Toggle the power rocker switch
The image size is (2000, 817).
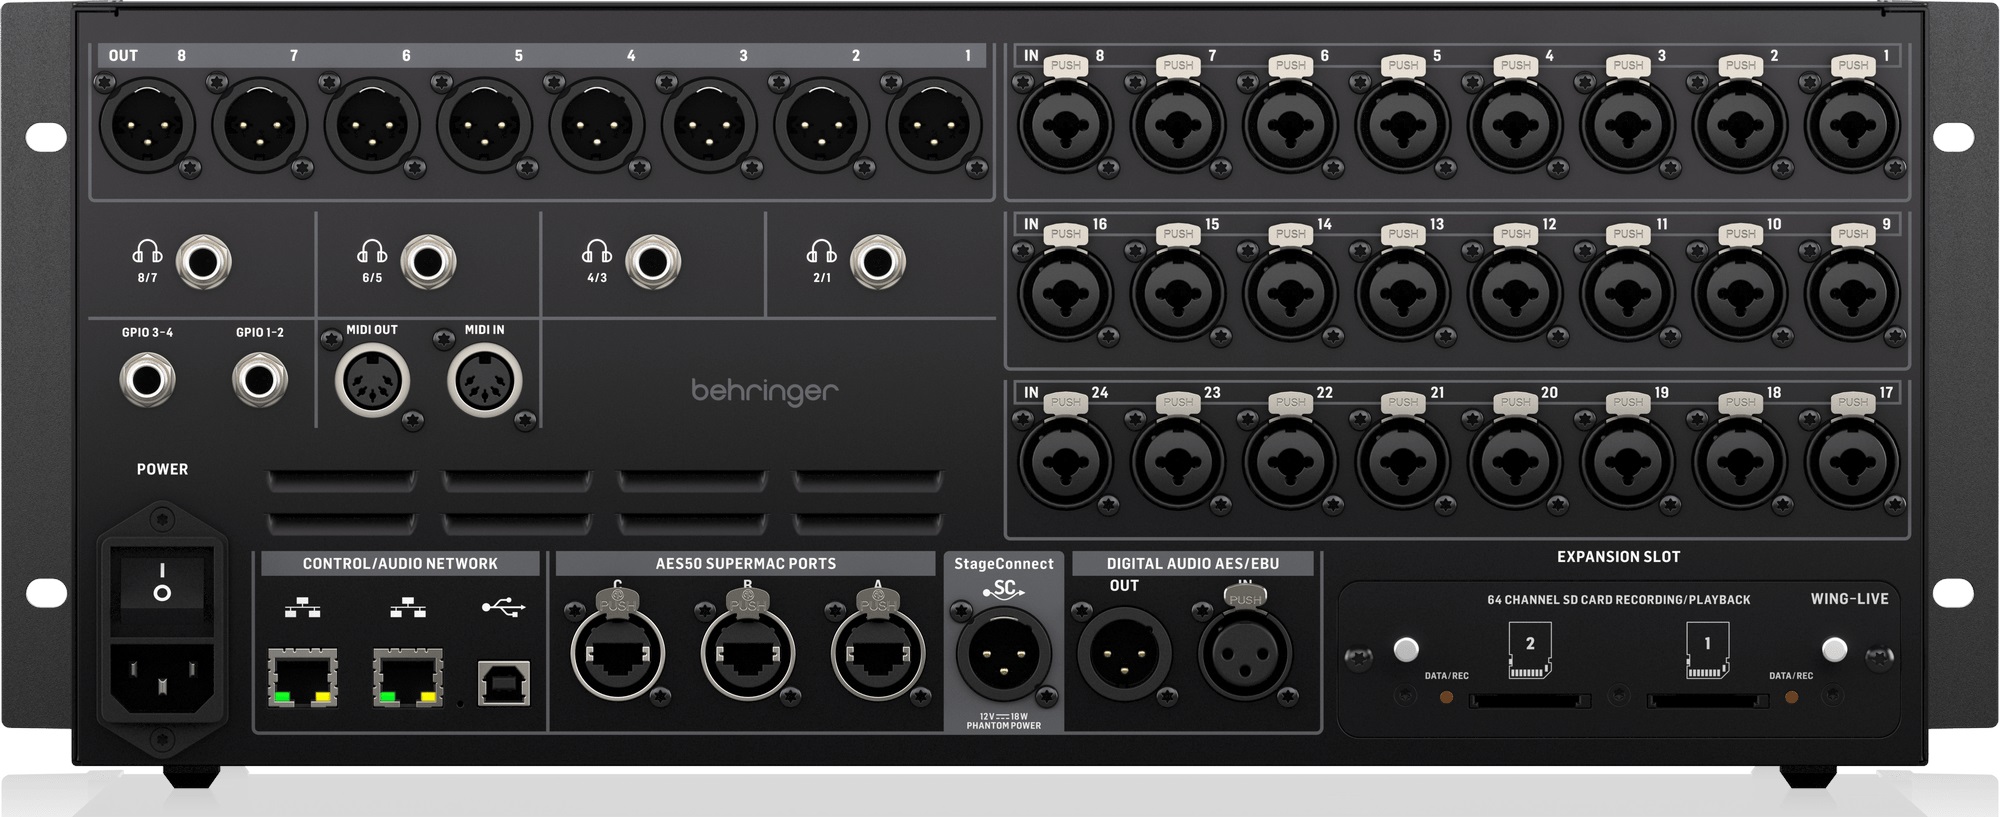point(162,582)
